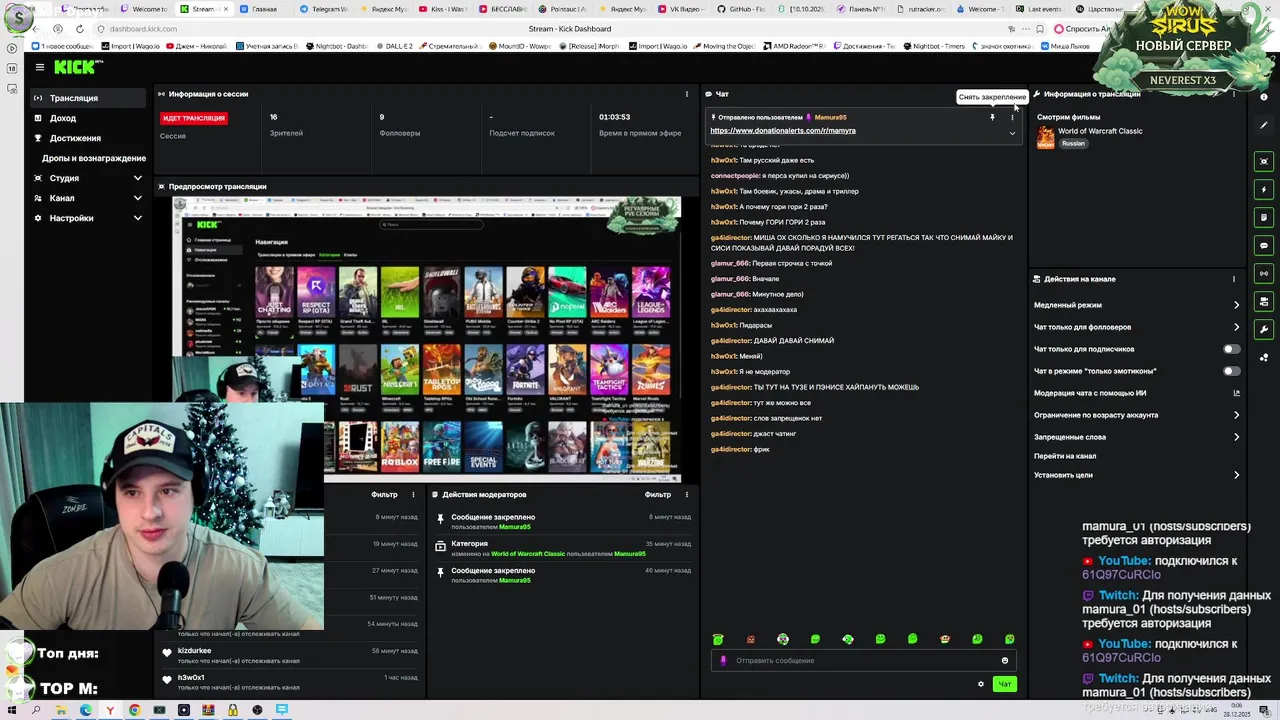Open options menu of Информация о сессии panel

tap(686, 94)
